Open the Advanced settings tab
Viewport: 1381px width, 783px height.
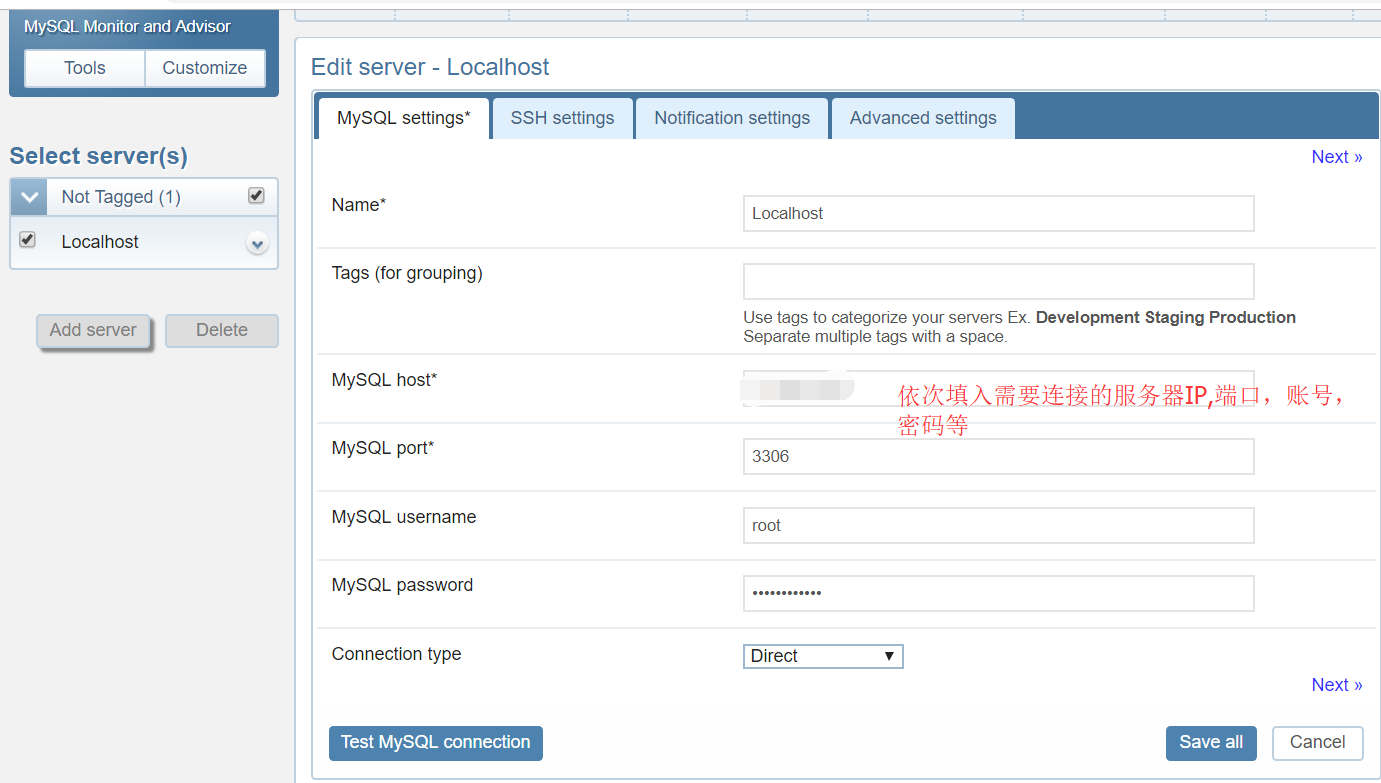(922, 117)
